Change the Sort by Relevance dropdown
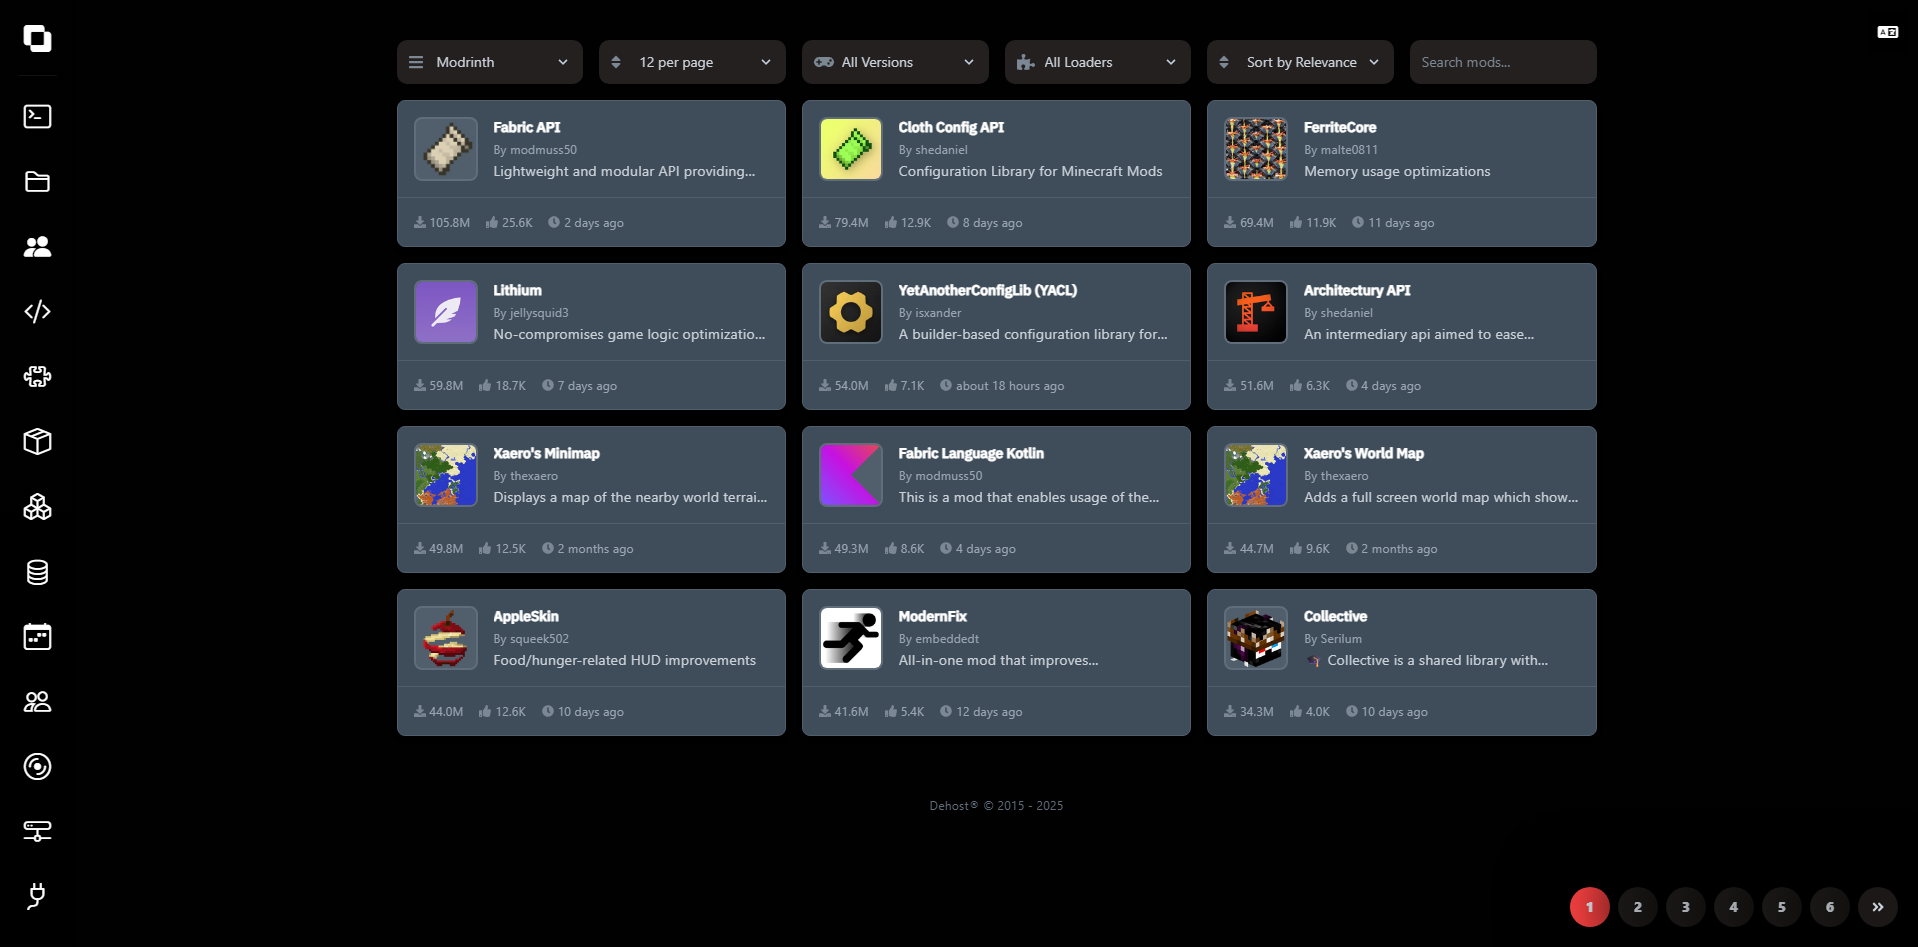Image resolution: width=1918 pixels, height=947 pixels. (1299, 62)
